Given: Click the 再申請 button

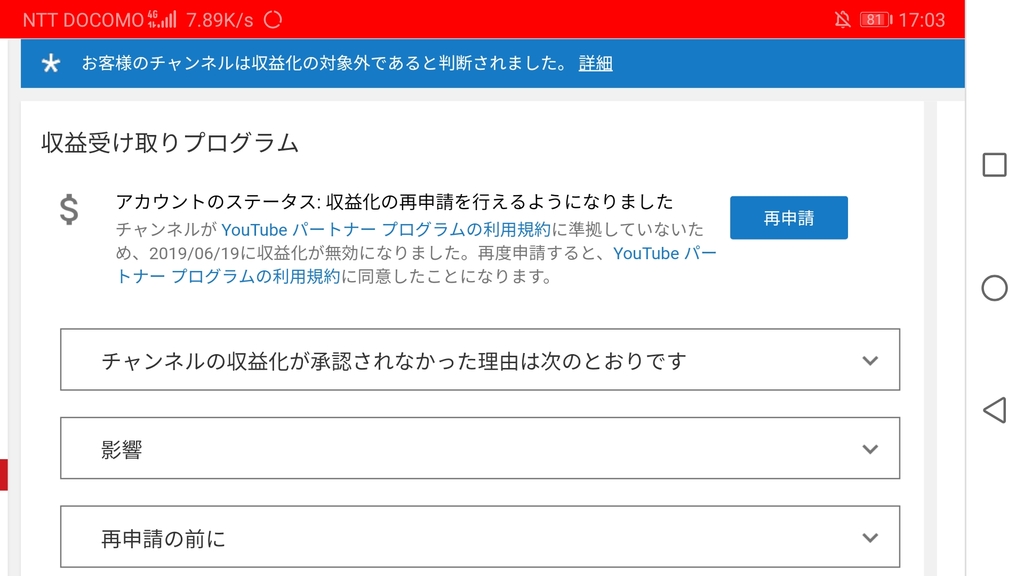Looking at the screenshot, I should click(788, 217).
